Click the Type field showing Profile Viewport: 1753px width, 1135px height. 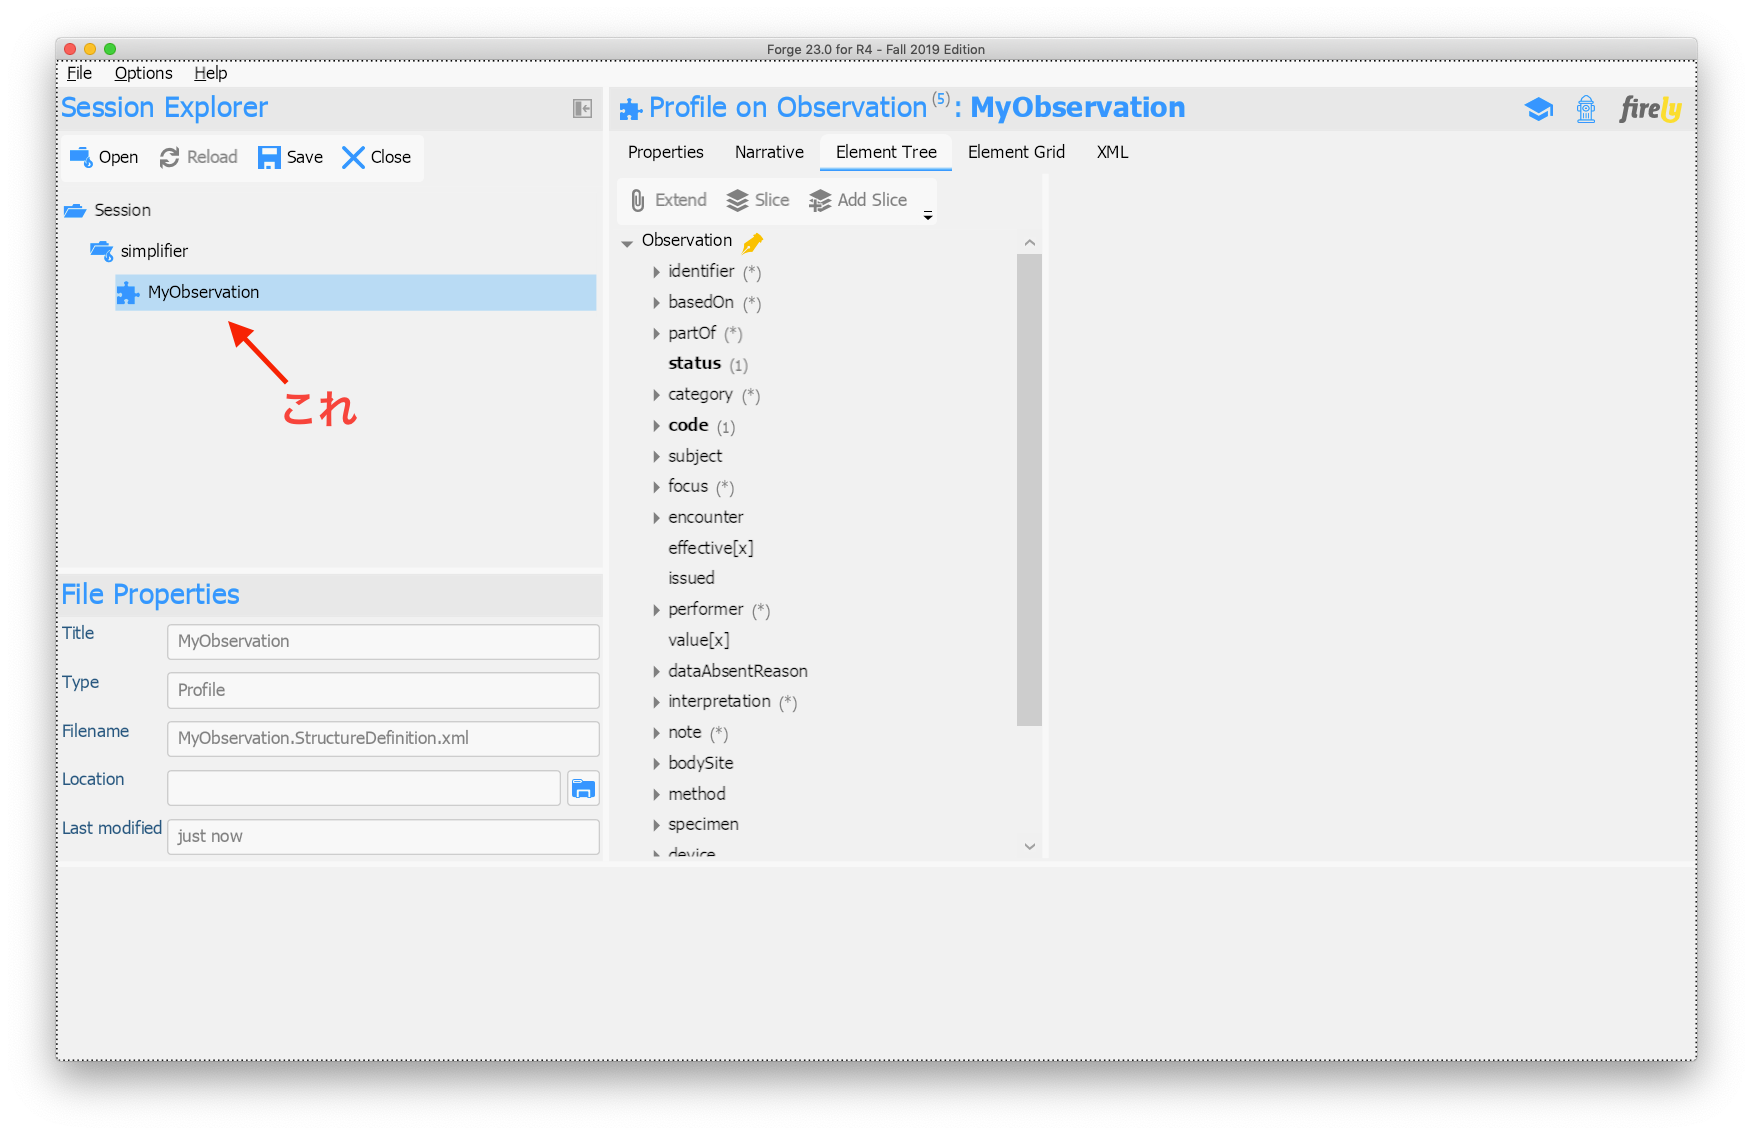(383, 690)
